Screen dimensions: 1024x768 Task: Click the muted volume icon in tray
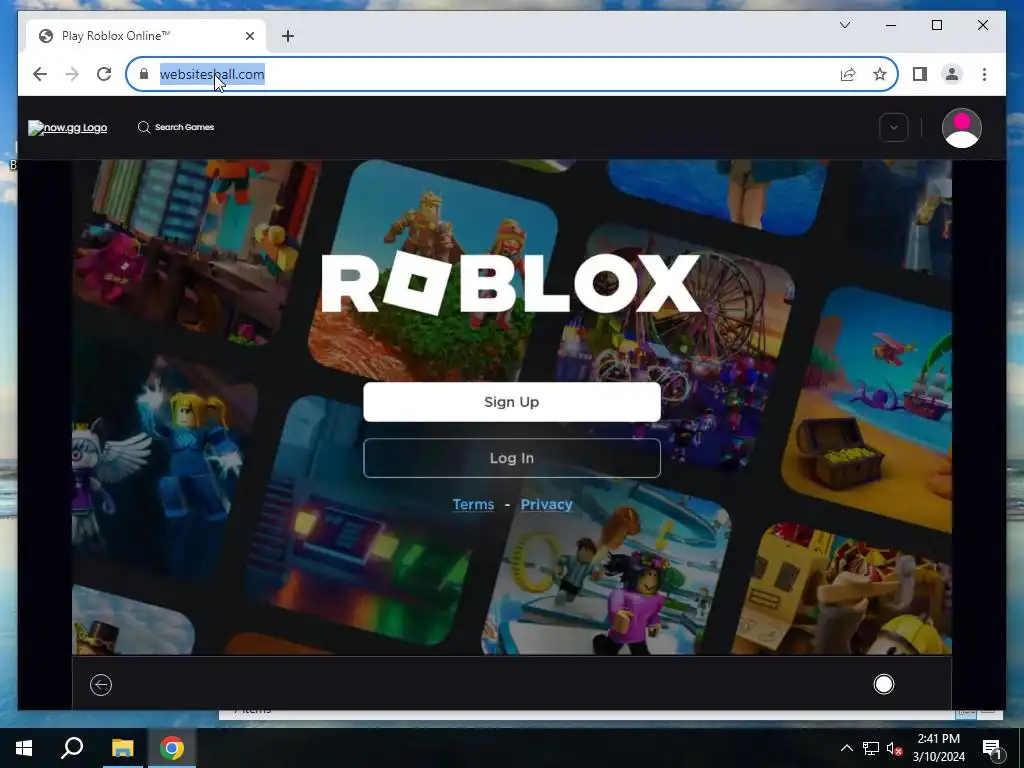[895, 748]
